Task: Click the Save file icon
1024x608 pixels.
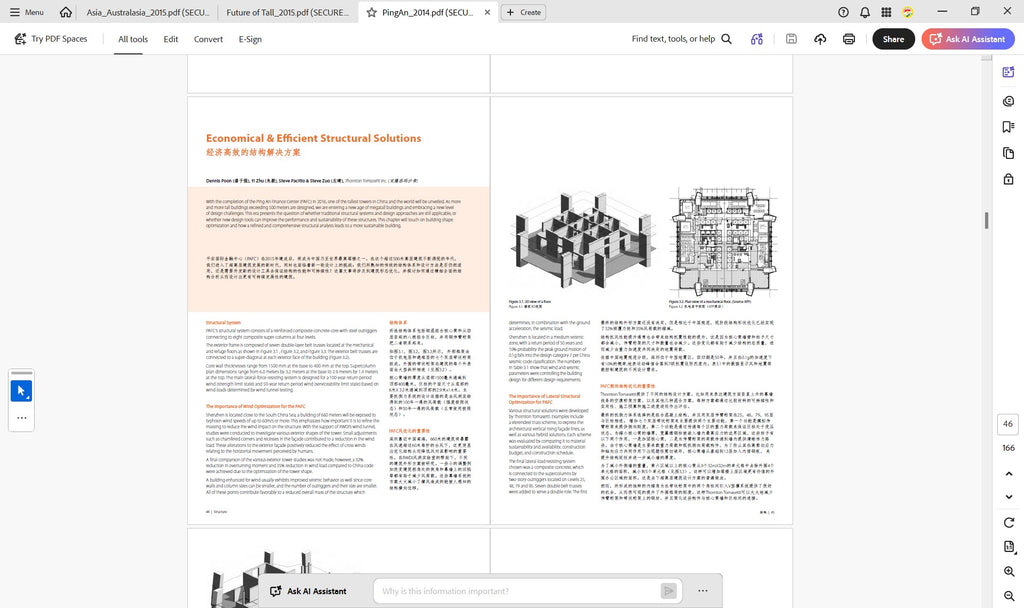Action: tap(791, 39)
